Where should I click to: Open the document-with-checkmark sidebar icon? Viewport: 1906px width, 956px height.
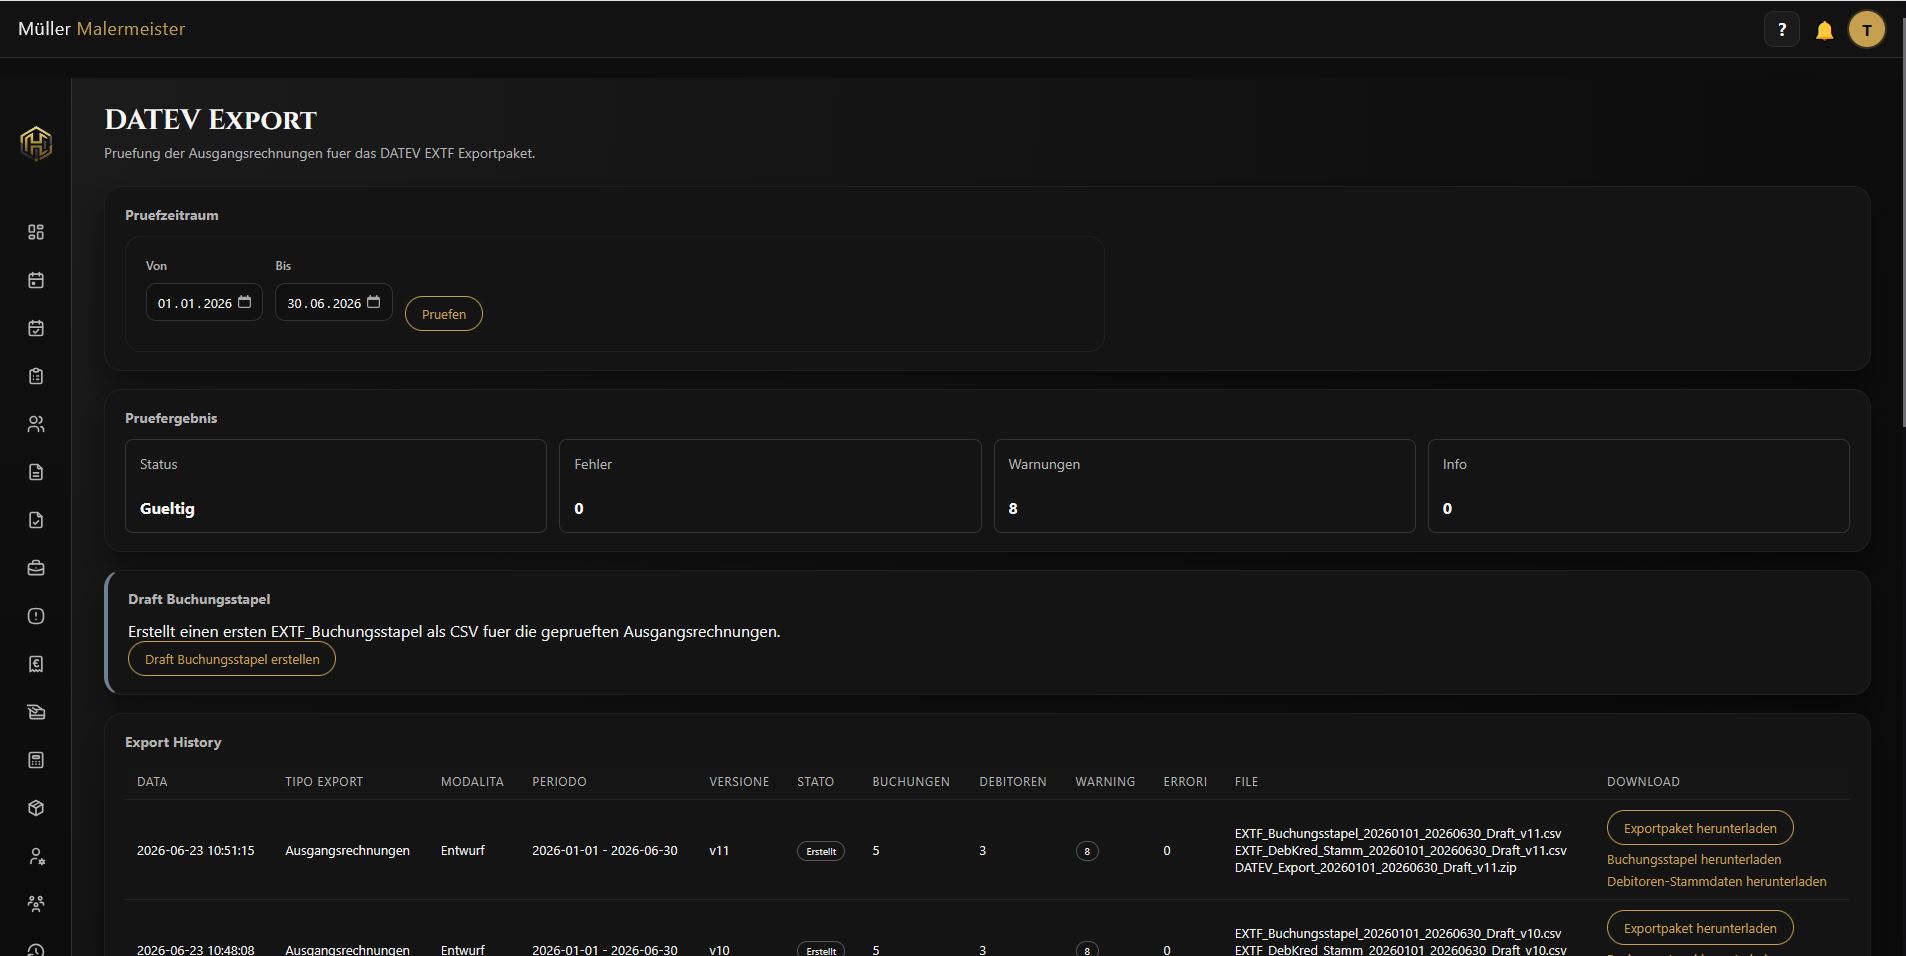pos(36,520)
